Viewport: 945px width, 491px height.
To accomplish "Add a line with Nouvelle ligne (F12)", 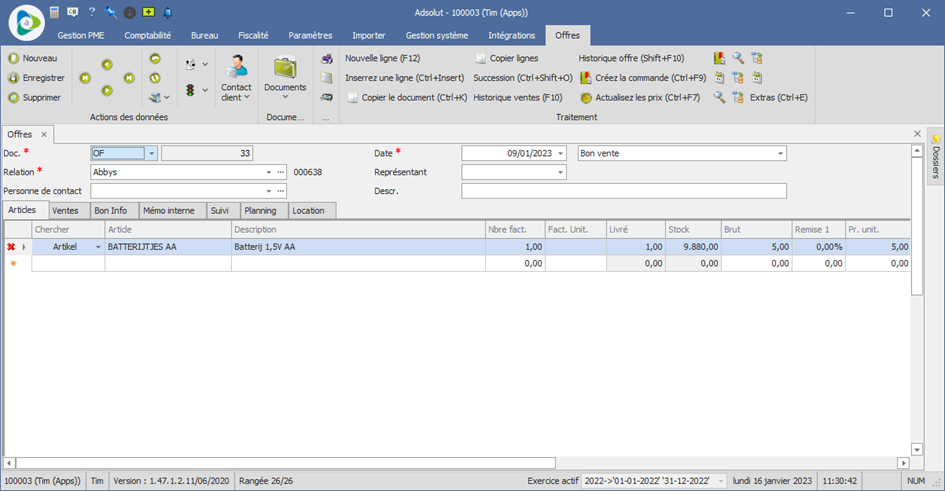I will point(383,58).
